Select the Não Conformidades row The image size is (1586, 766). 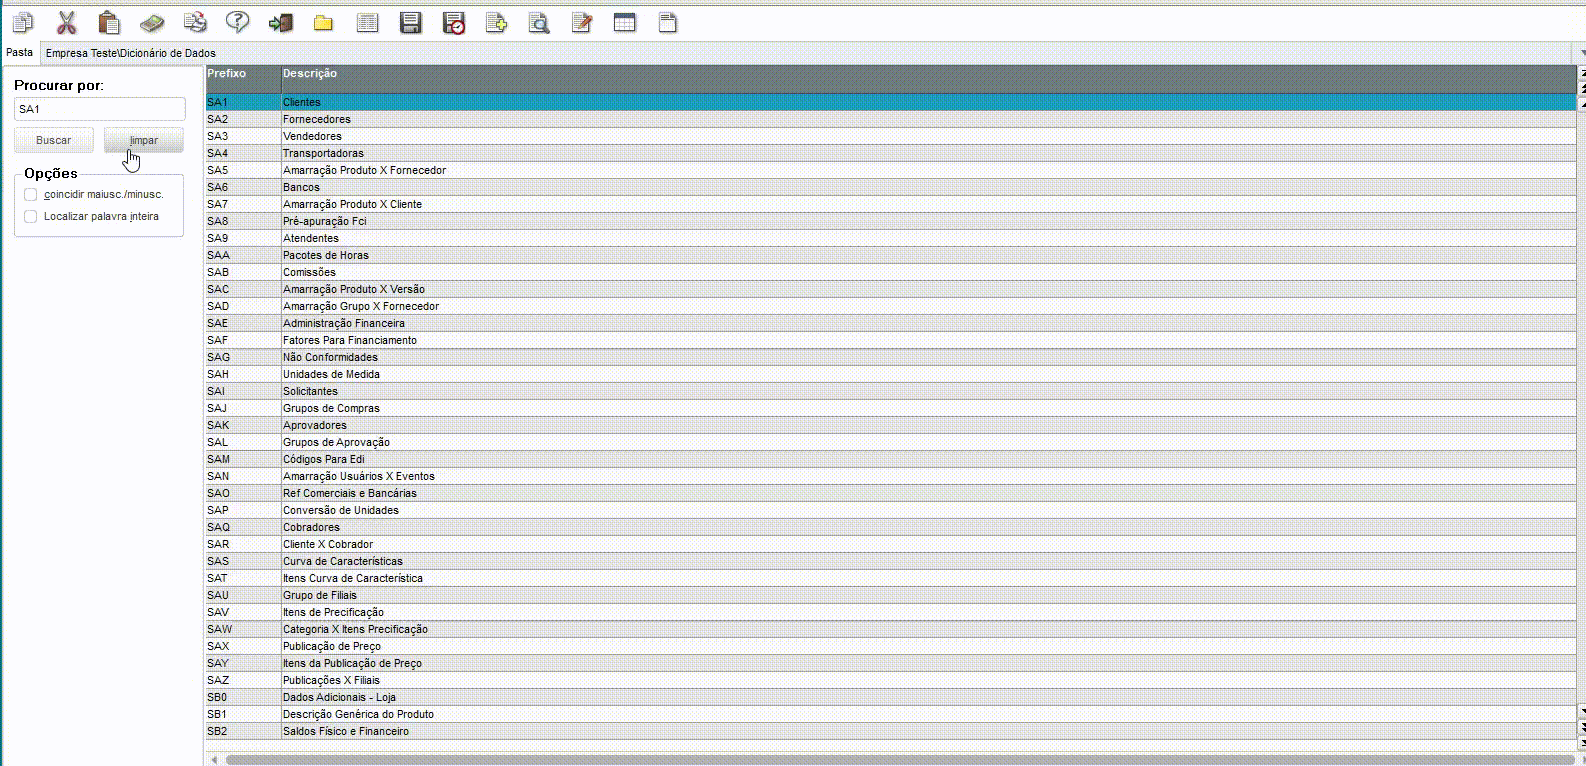[891, 357]
